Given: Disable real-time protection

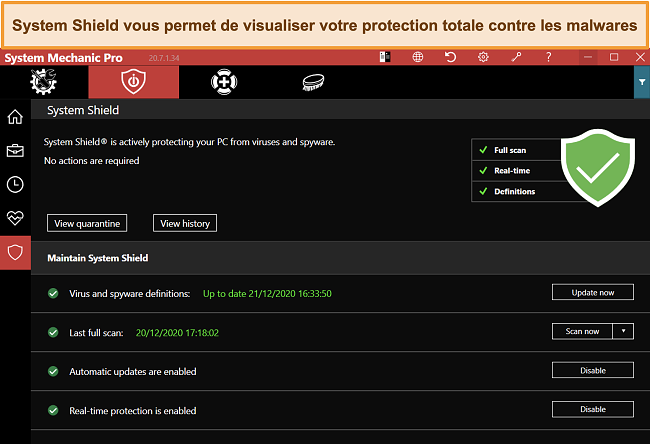Looking at the screenshot, I should 593,409.
